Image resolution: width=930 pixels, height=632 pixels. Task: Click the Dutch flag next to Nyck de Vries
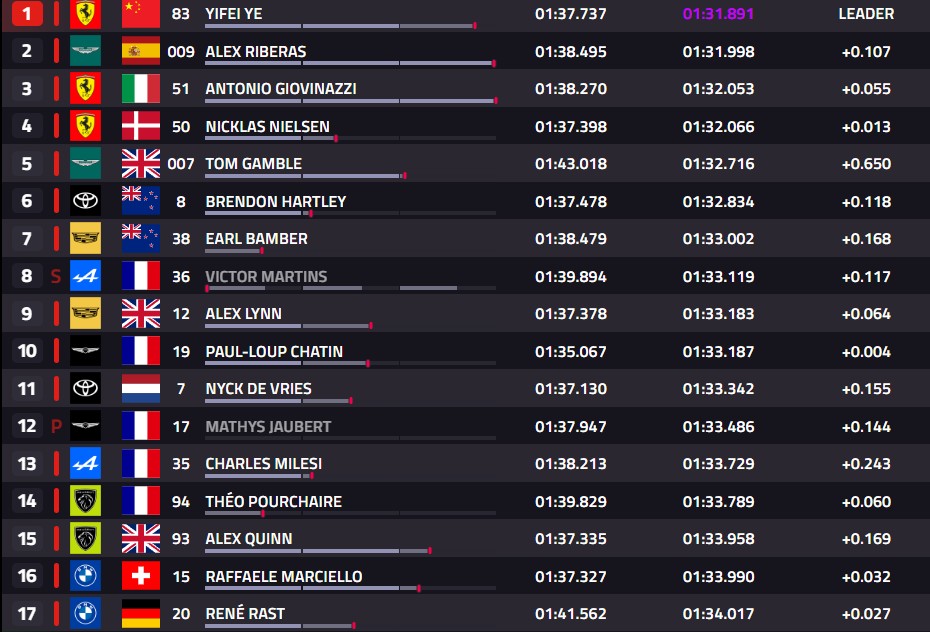point(141,388)
